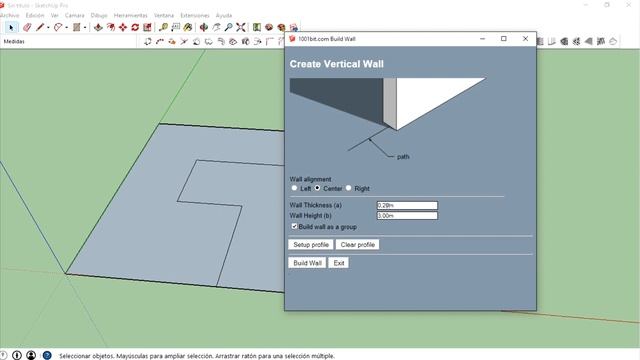Pick the Tape Measure tool
This screenshot has width=640, height=360.
click(x=163, y=27)
